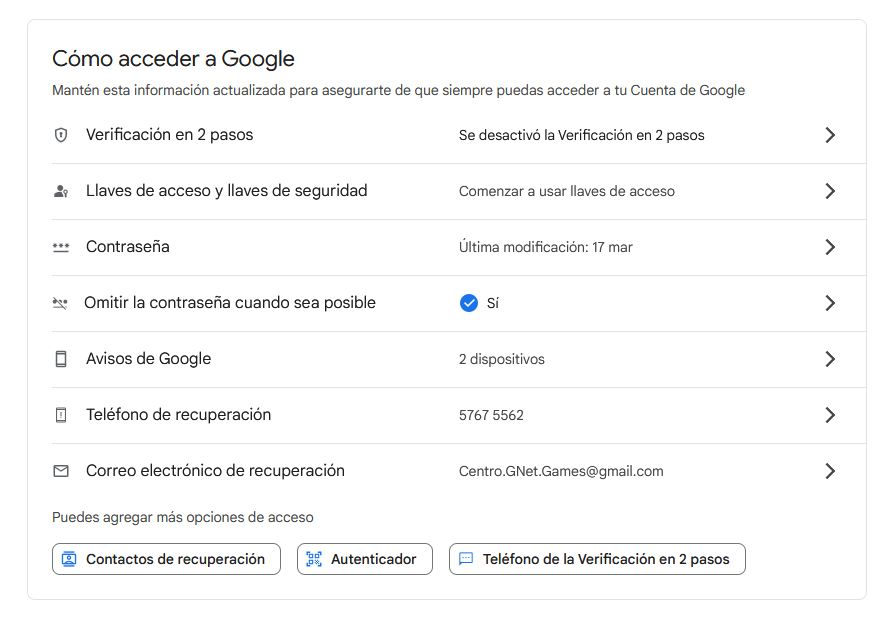Select the Avisos de Google row label
Viewport: 890px width, 617px height.
click(x=148, y=359)
